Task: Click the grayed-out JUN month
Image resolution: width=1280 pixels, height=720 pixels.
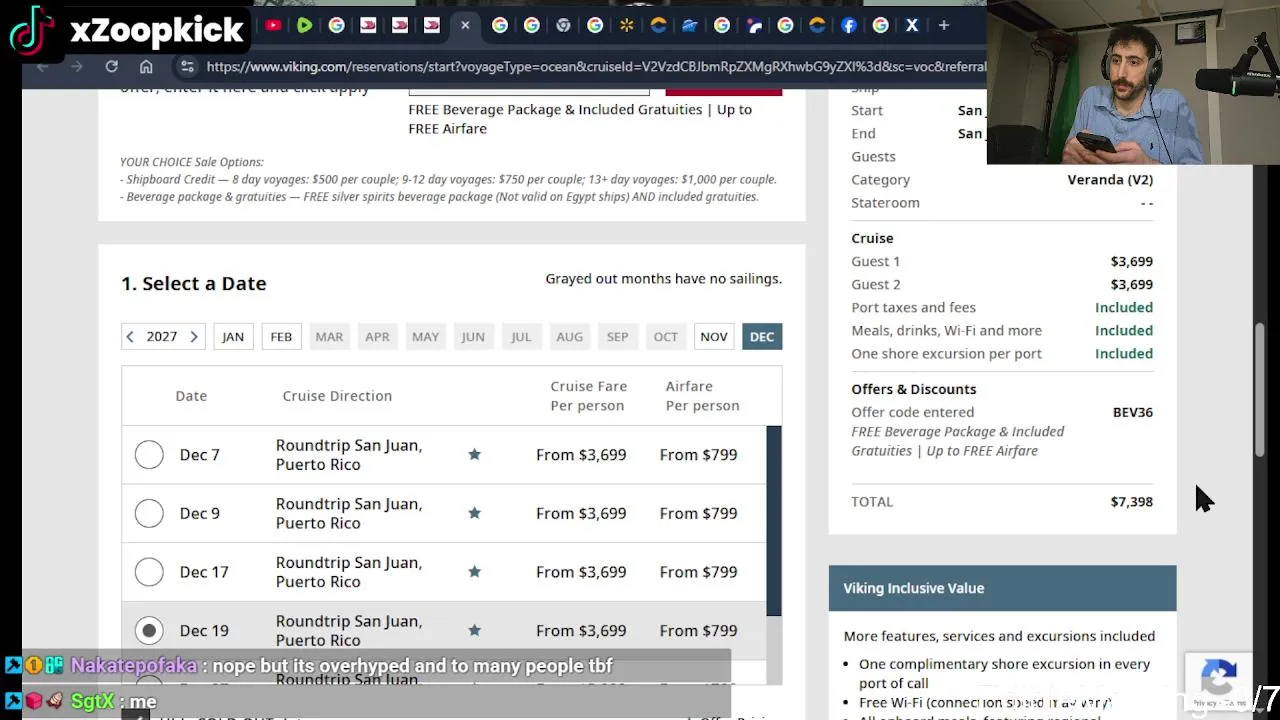Action: pos(473,337)
